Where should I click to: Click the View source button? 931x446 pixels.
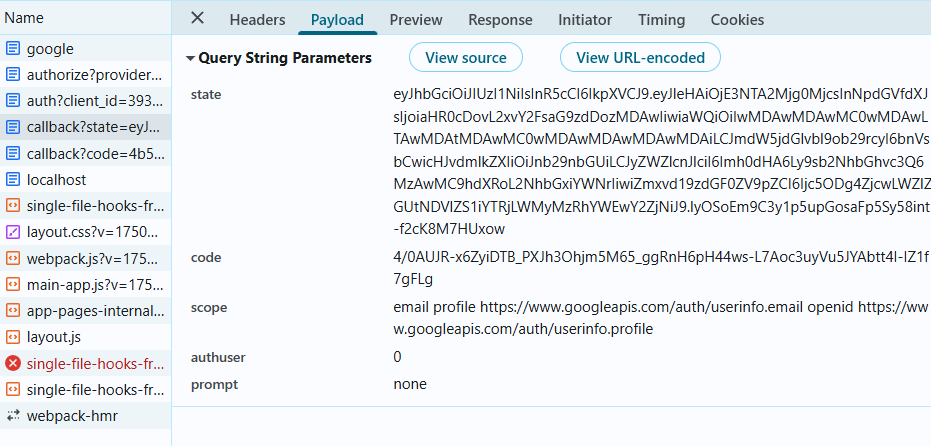pyautogui.click(x=466, y=58)
